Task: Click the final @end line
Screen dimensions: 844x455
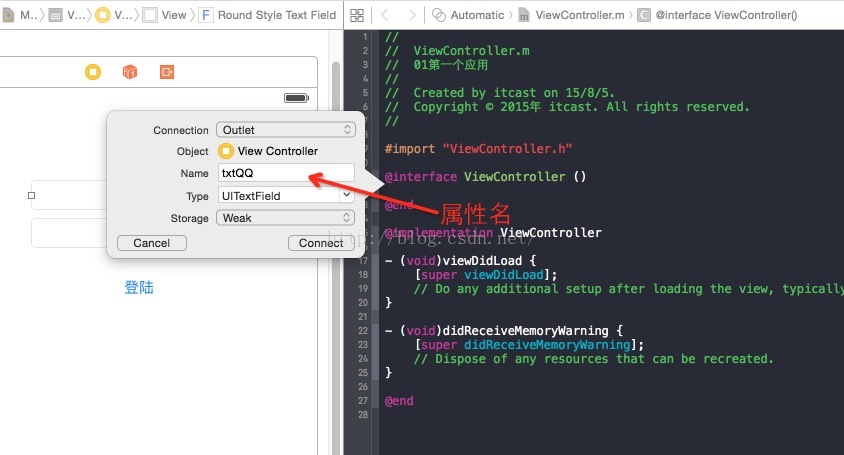Action: point(399,401)
